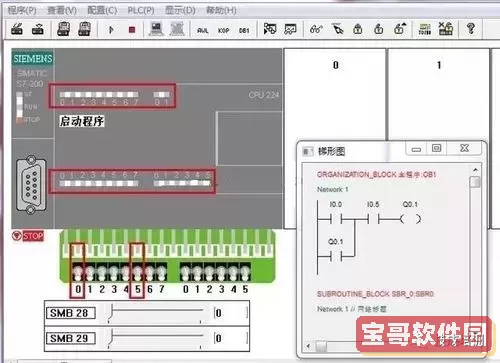Click the program state icon next to the DB1 button
This screenshot has height=363, width=500.
click(270, 29)
